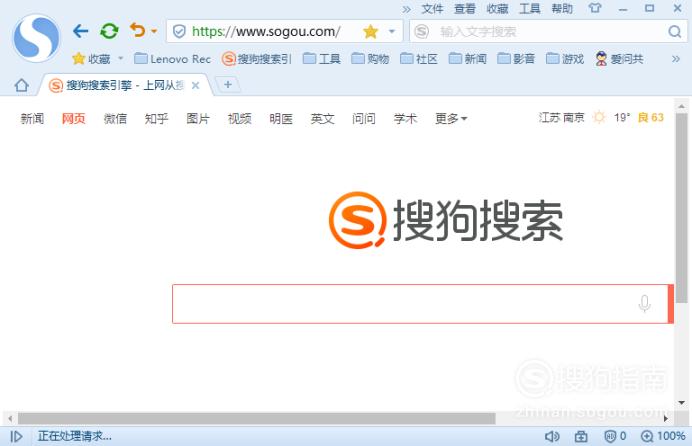Open the 明医 search category
This screenshot has height=446, width=692.
pyautogui.click(x=281, y=118)
